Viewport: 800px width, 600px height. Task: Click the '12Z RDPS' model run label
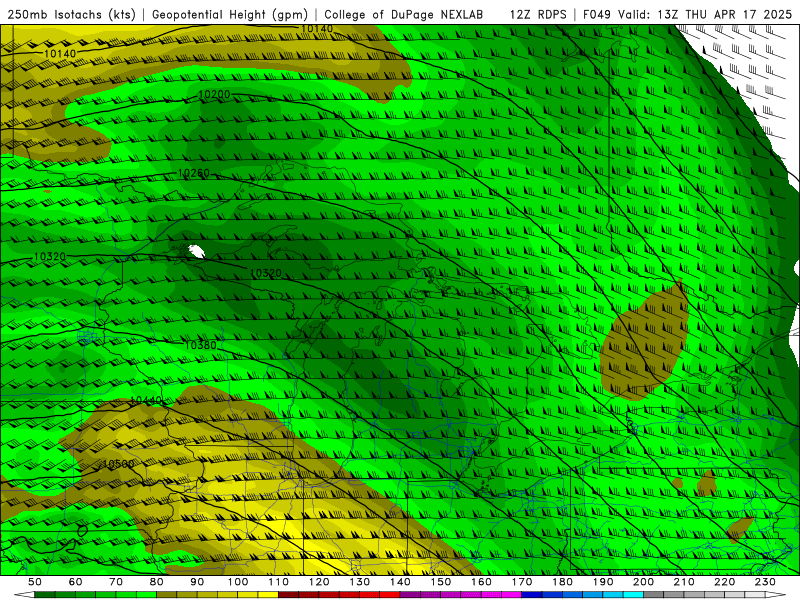click(x=538, y=15)
